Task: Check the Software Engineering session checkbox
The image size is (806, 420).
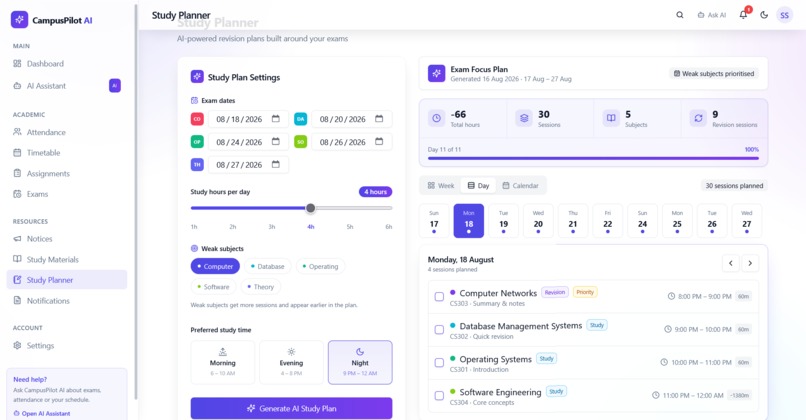Action: point(439,395)
